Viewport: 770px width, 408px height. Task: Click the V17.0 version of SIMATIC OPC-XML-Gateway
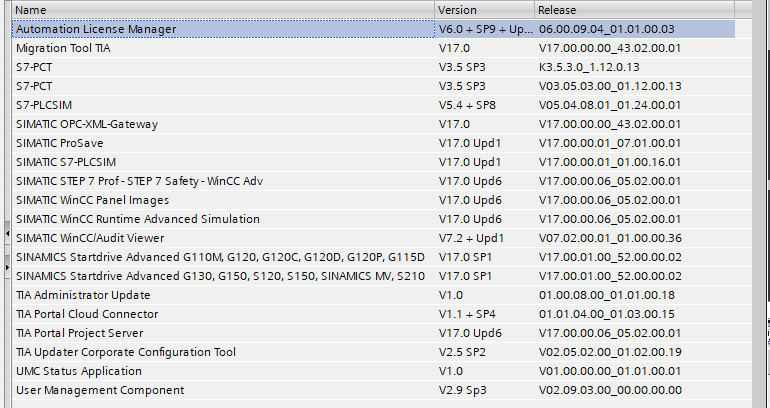point(454,124)
